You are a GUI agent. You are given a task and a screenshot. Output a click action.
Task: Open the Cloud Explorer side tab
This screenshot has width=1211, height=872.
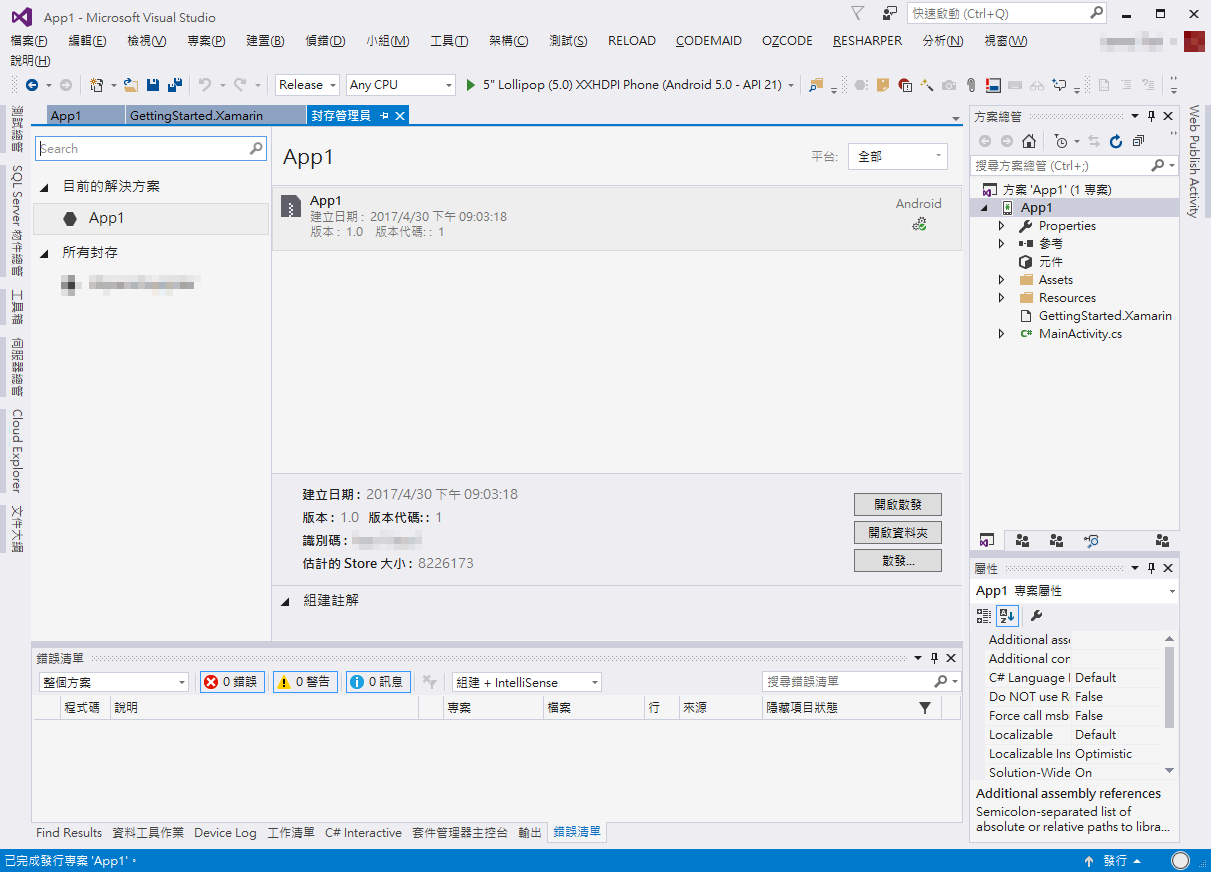tap(17, 451)
